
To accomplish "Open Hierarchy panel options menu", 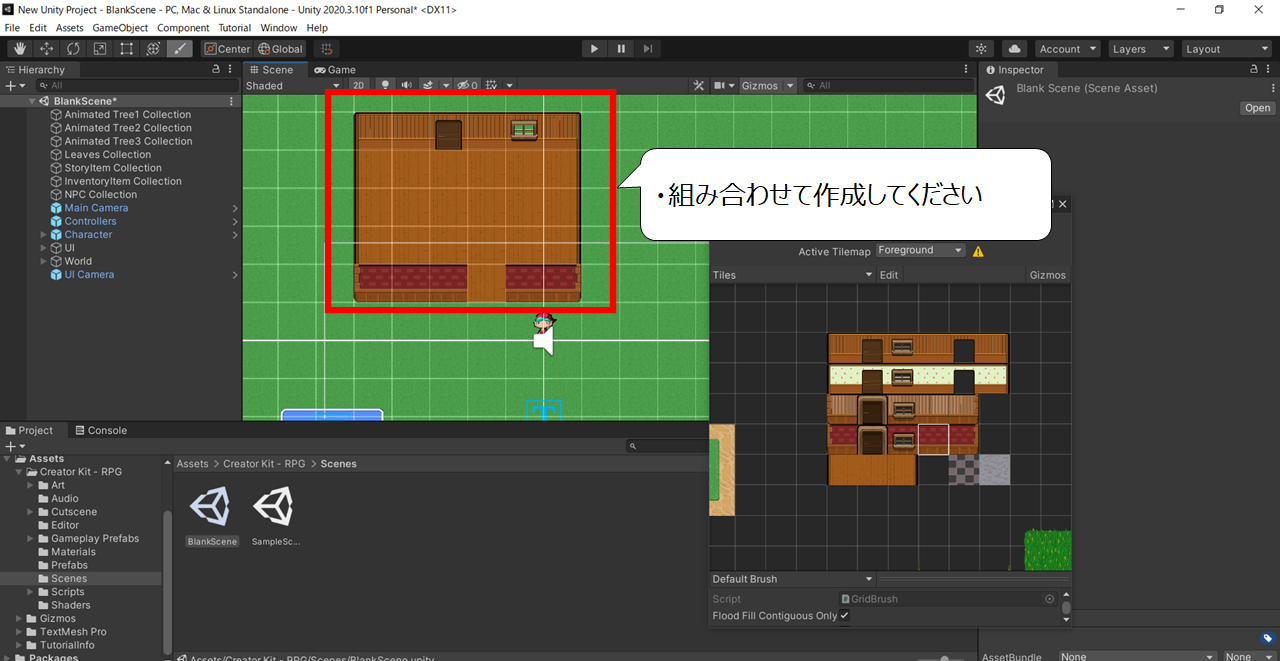I will [x=232, y=70].
